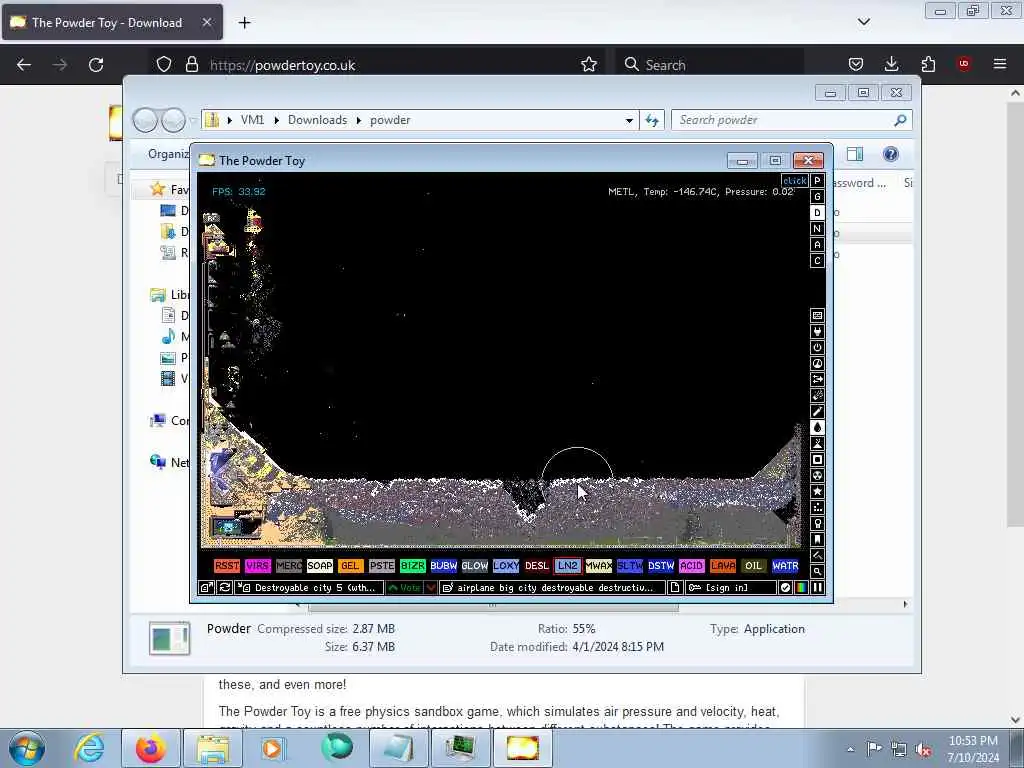The height and width of the screenshot is (768, 1024).
Task: Bookmark the page with the star
Action: [x=588, y=64]
